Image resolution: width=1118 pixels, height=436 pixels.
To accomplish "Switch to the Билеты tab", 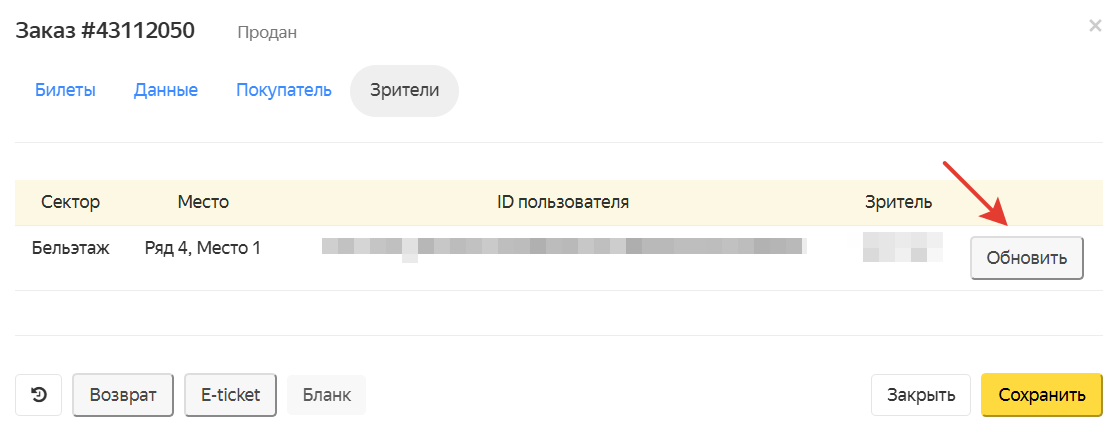I will 66,91.
